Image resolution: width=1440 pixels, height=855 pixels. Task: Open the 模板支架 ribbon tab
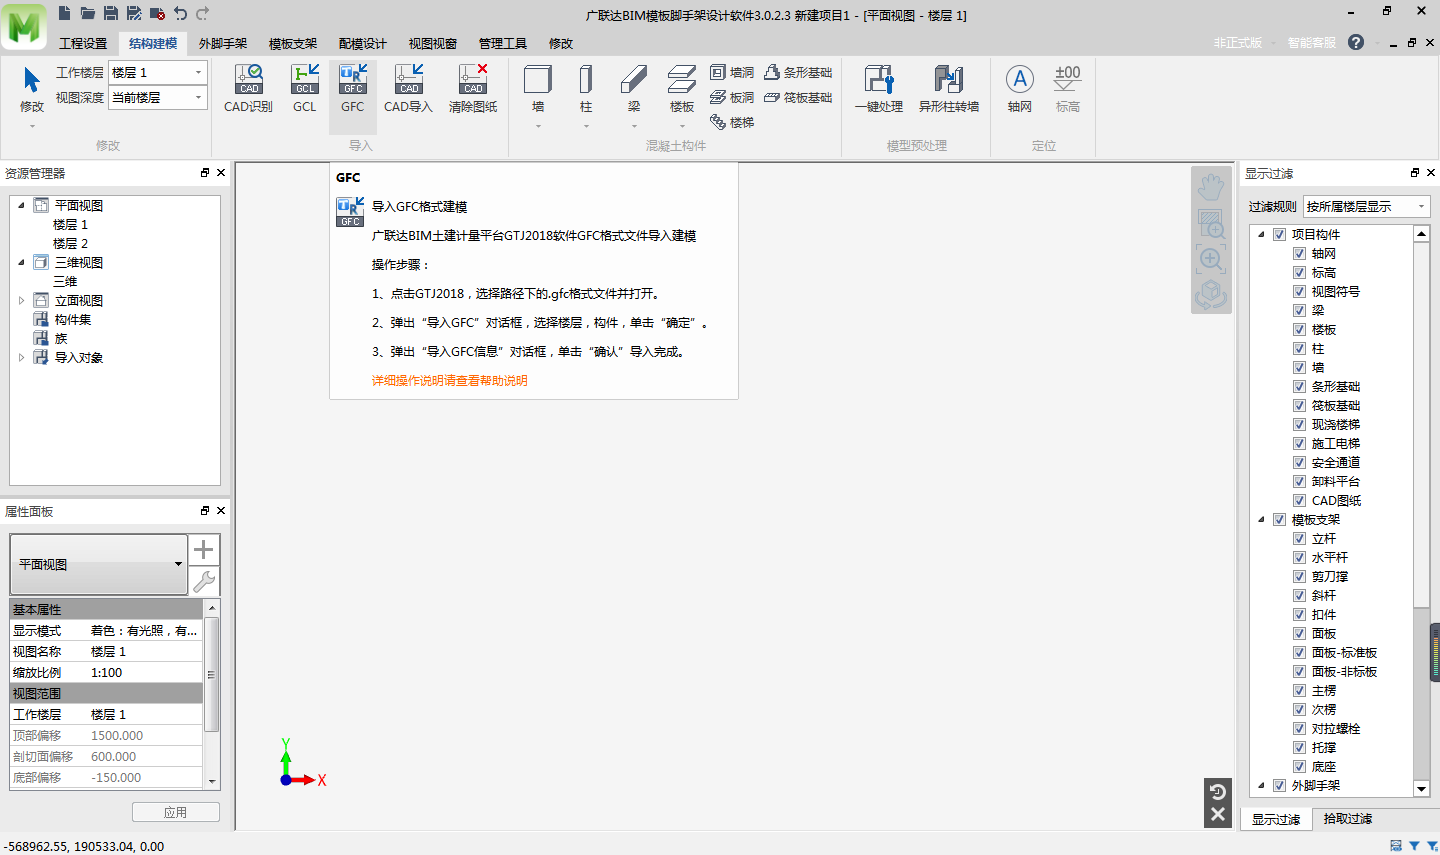(293, 43)
